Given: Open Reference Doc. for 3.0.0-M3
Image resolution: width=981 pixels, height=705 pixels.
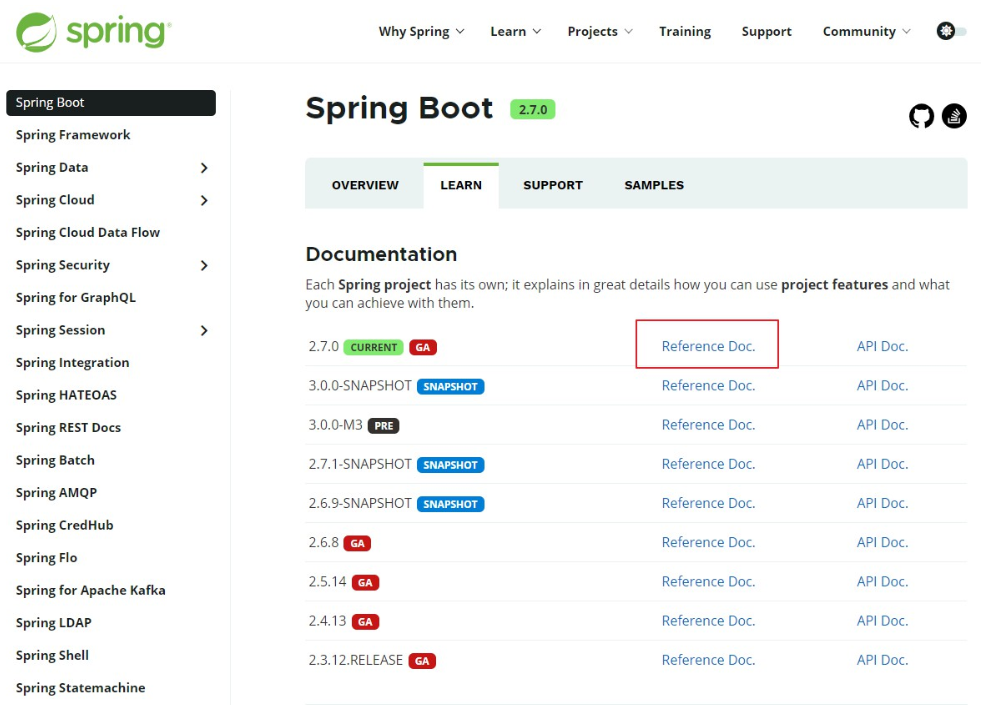Looking at the screenshot, I should point(708,425).
